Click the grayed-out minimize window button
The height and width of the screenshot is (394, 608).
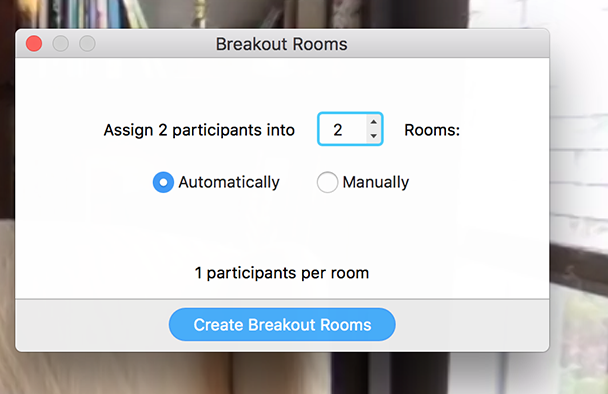point(60,43)
